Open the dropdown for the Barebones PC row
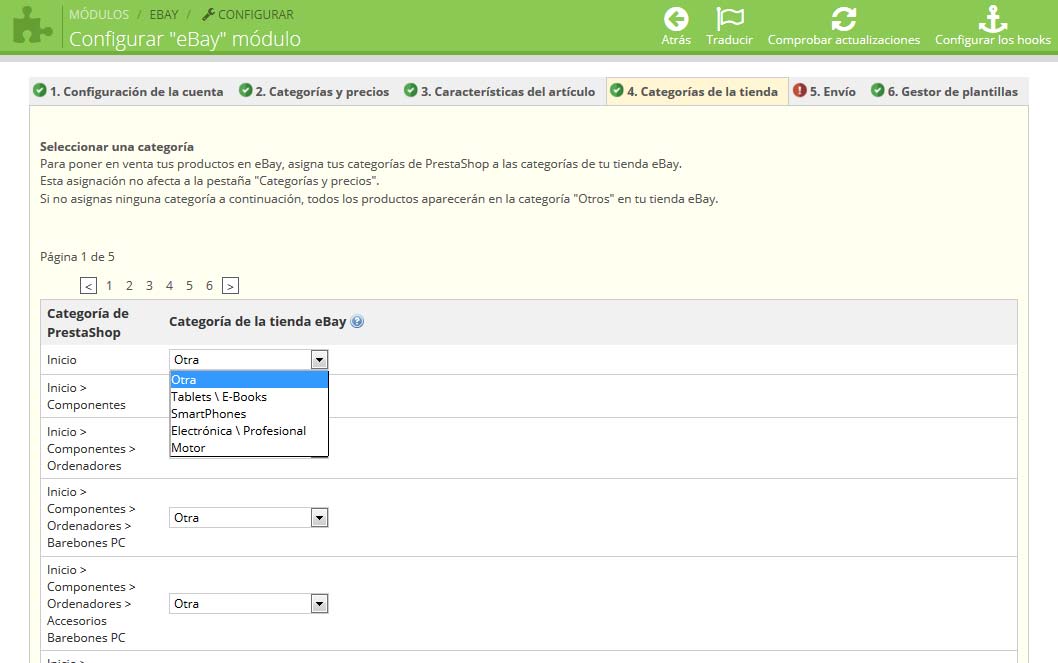Screen dimensions: 1058x663 (x=248, y=517)
